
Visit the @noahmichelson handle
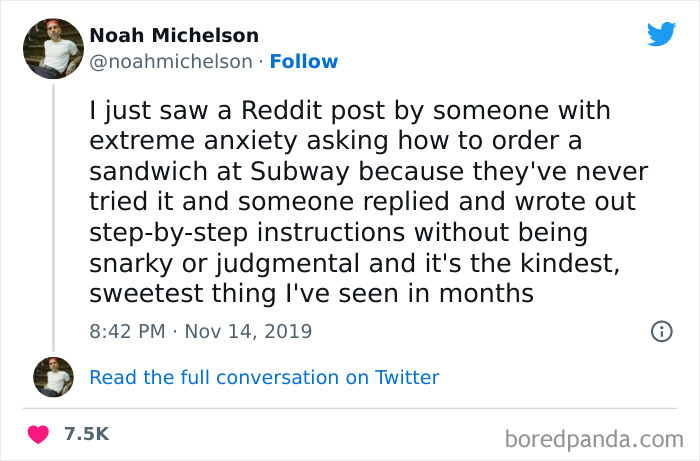(x=171, y=62)
